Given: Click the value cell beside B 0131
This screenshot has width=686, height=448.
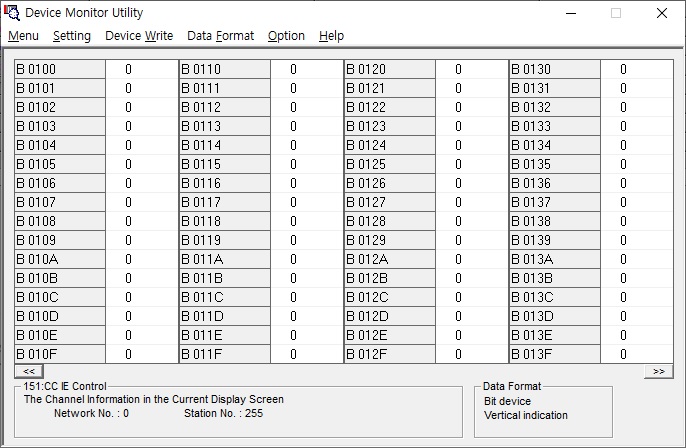Looking at the screenshot, I should click(637, 88).
